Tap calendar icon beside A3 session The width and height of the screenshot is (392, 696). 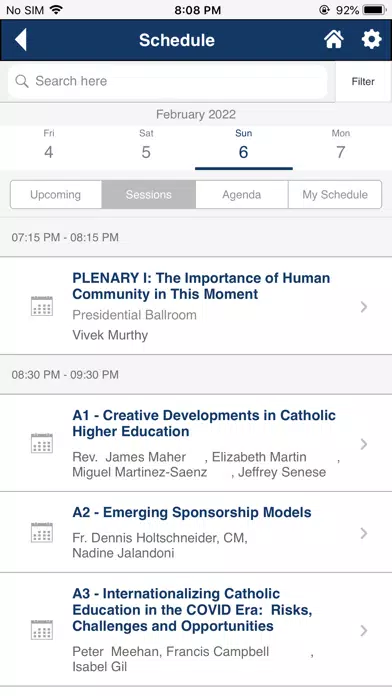(x=42, y=630)
